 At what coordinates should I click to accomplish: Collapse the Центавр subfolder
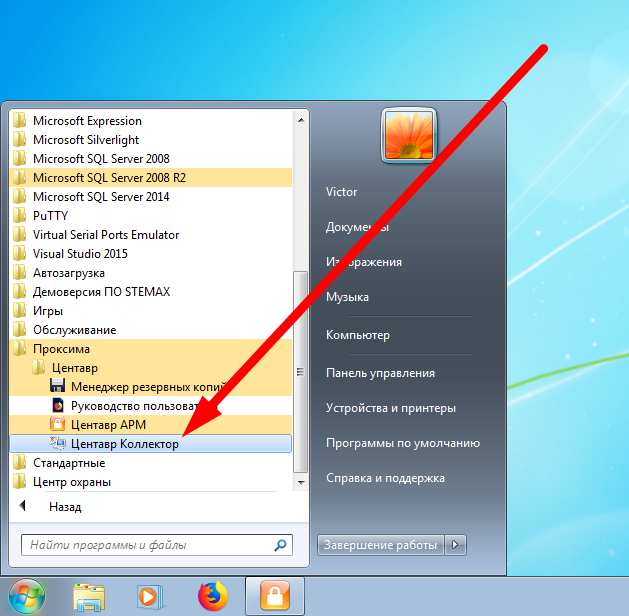(150, 368)
